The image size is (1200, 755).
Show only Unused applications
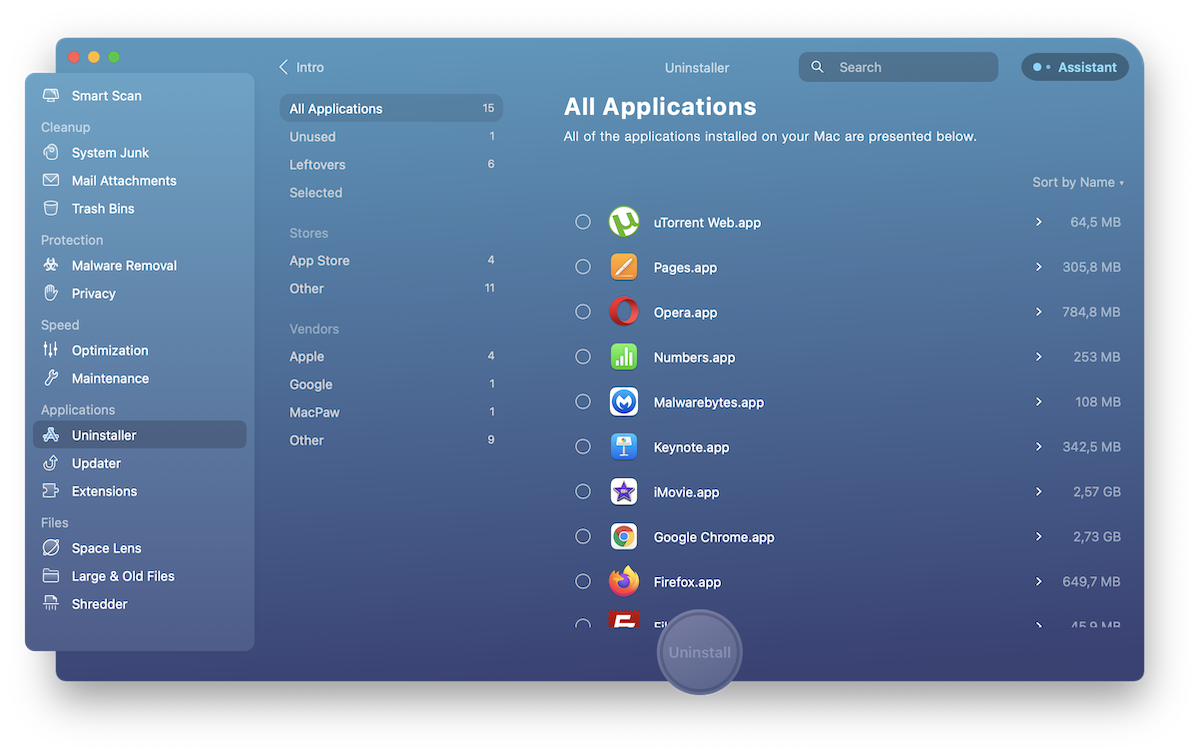[x=311, y=136]
